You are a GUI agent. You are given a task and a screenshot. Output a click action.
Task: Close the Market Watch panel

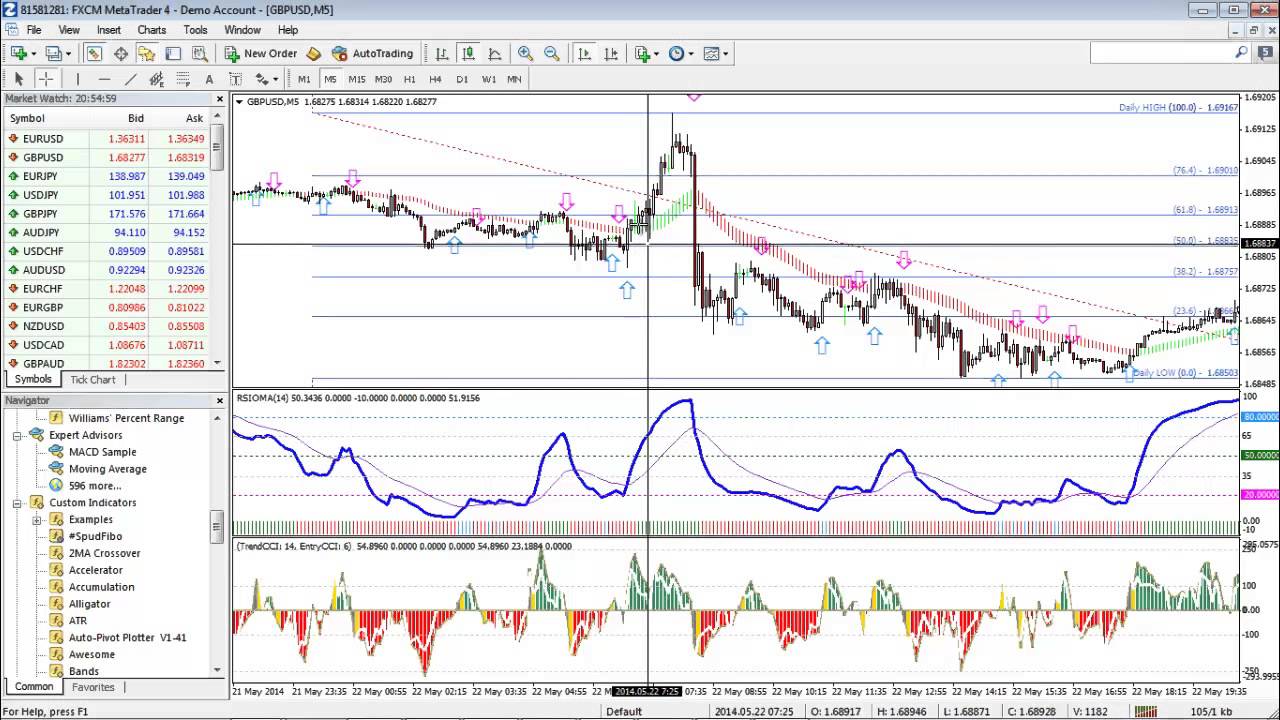click(x=220, y=99)
